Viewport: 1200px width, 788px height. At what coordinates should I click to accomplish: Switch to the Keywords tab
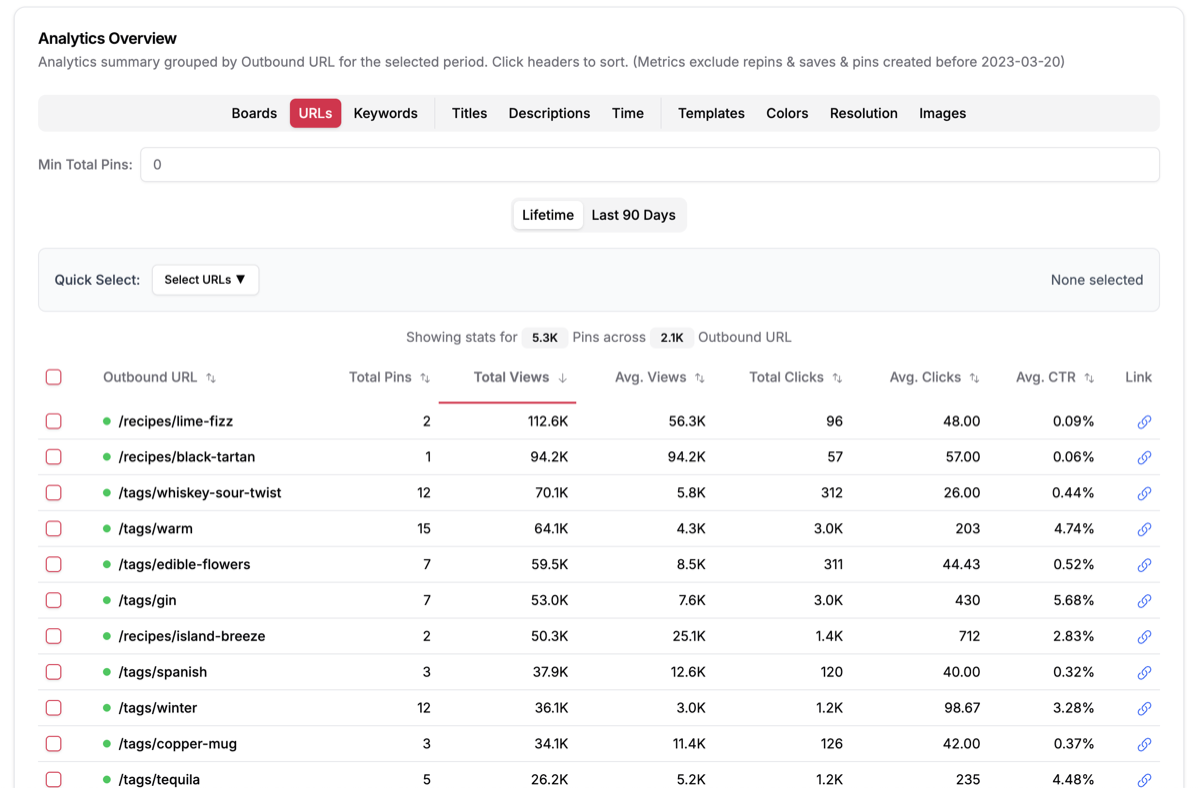pyautogui.click(x=385, y=113)
